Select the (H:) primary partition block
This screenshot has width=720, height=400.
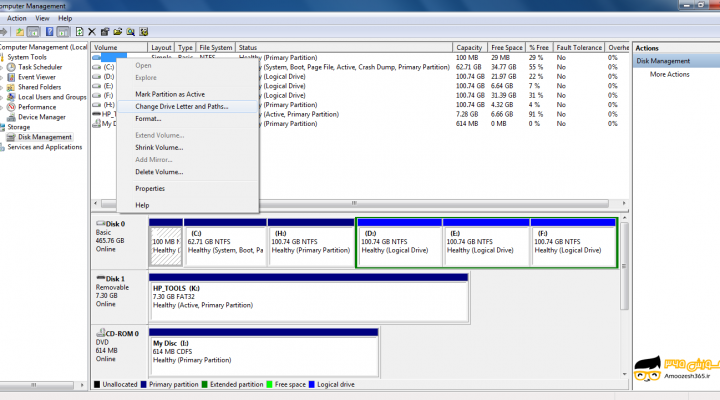click(311, 242)
